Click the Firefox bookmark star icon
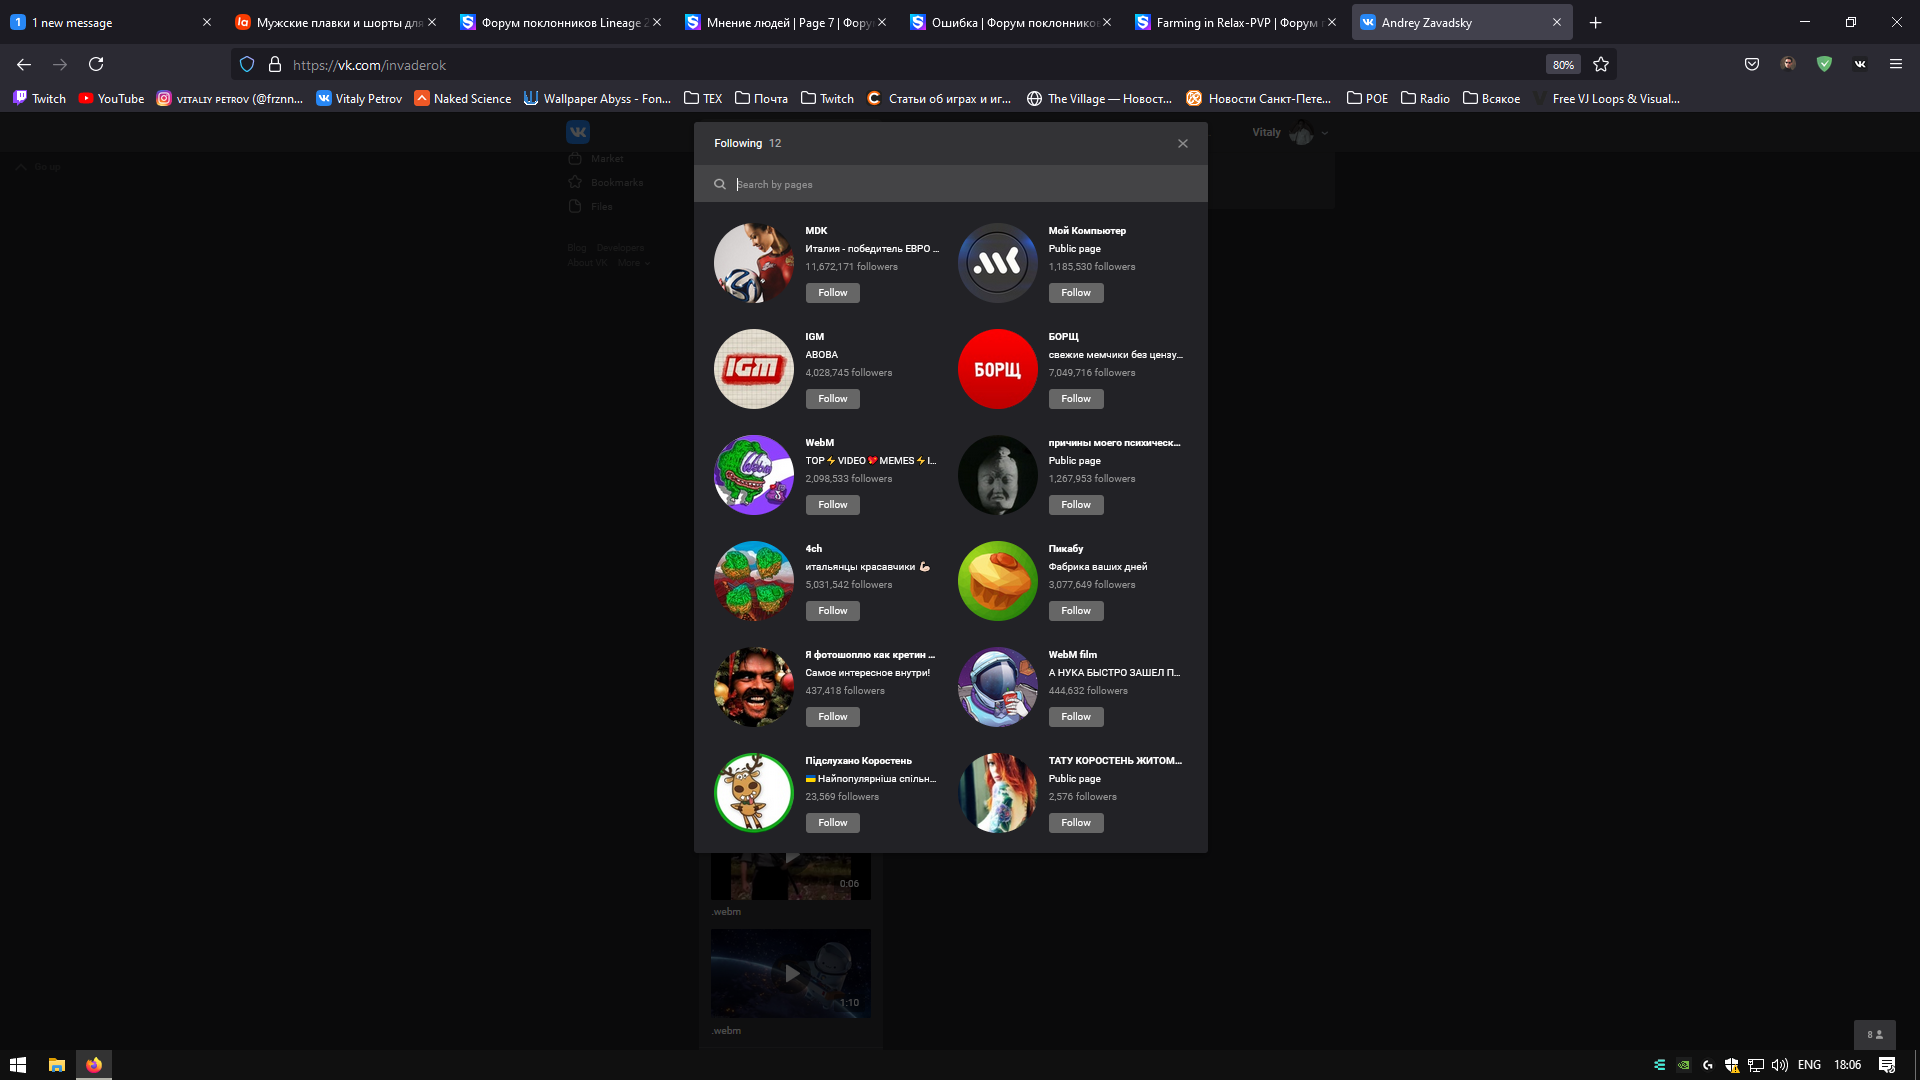Screen dimensions: 1920x1080 [x=1601, y=65]
